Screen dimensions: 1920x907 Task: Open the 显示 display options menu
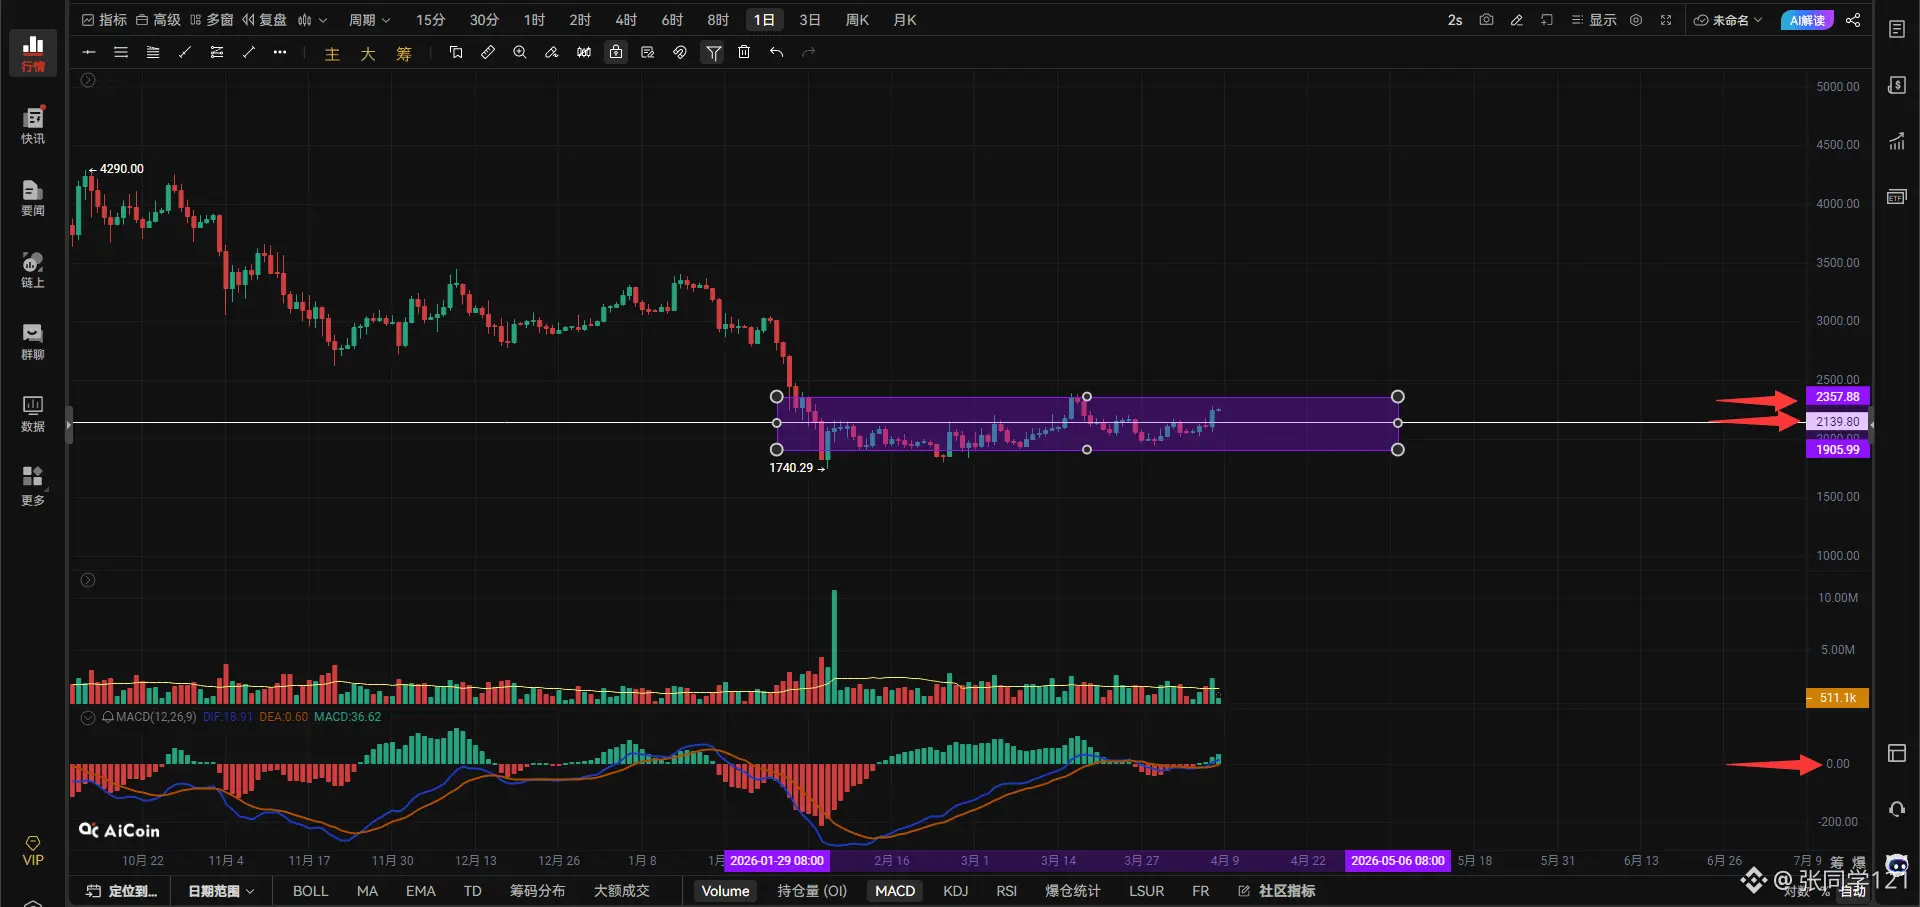click(1594, 20)
